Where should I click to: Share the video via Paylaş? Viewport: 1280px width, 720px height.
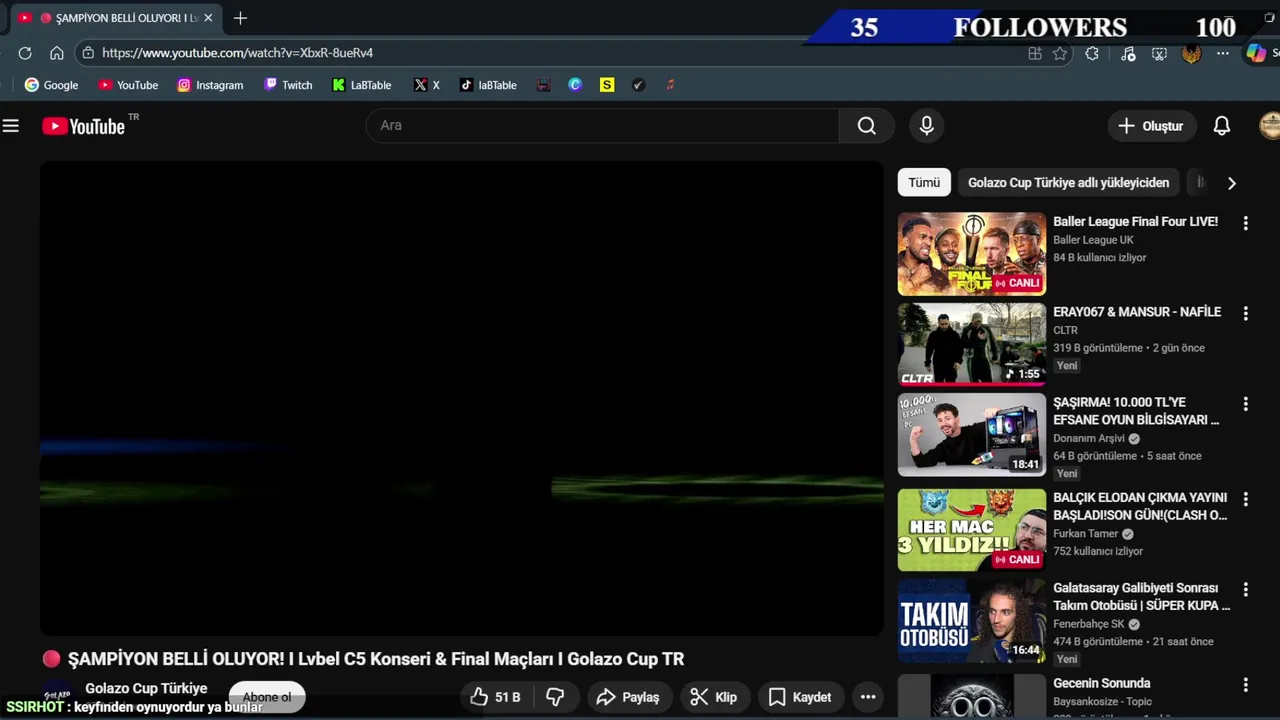627,697
